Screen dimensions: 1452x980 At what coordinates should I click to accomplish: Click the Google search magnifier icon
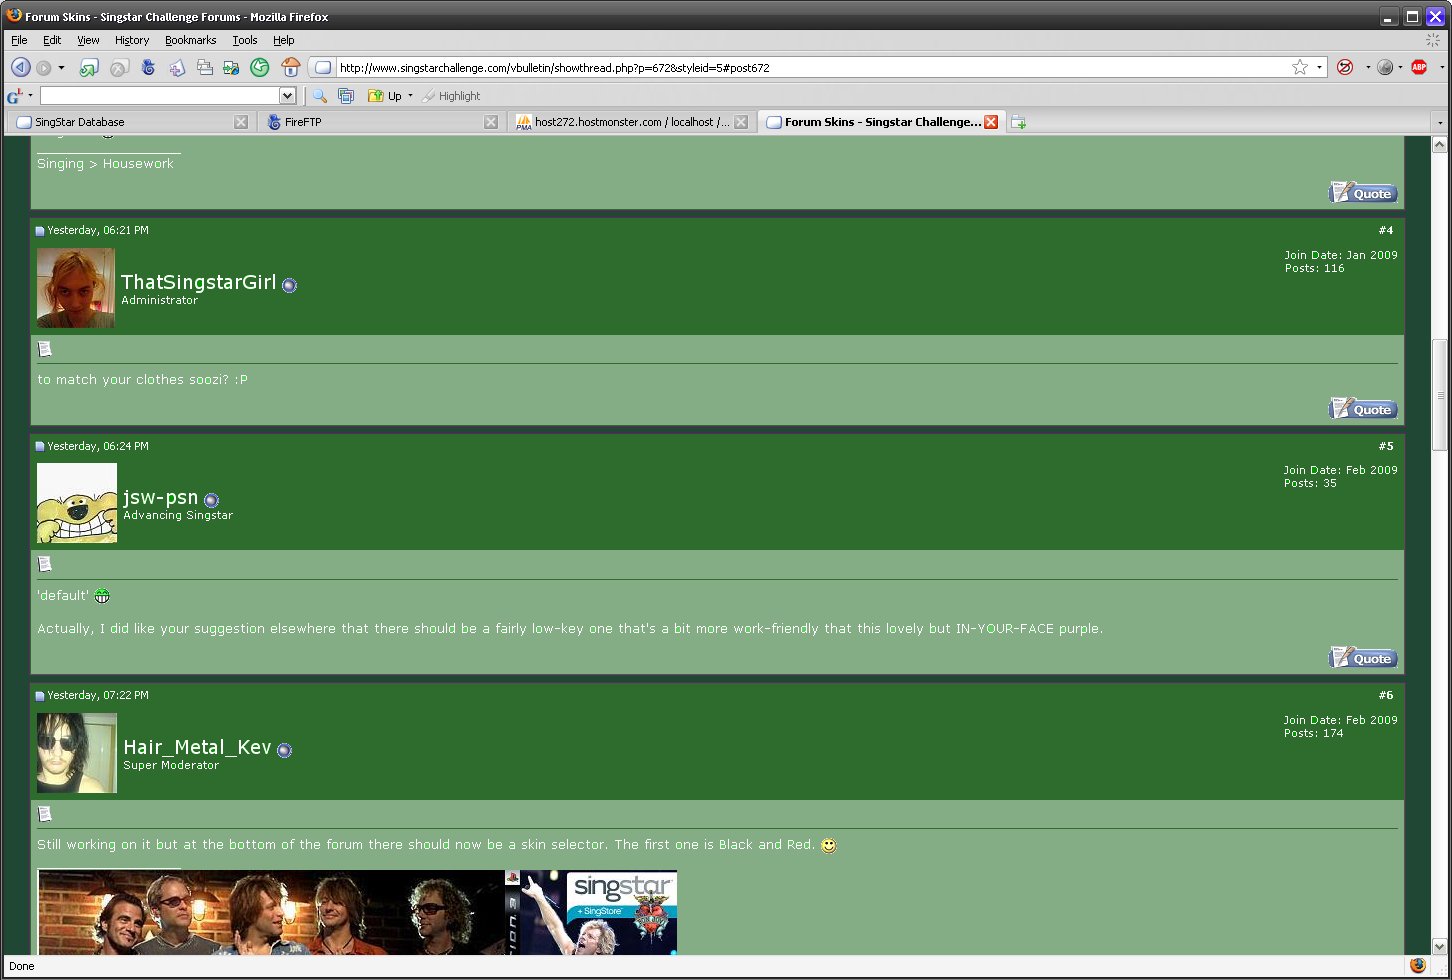[320, 96]
